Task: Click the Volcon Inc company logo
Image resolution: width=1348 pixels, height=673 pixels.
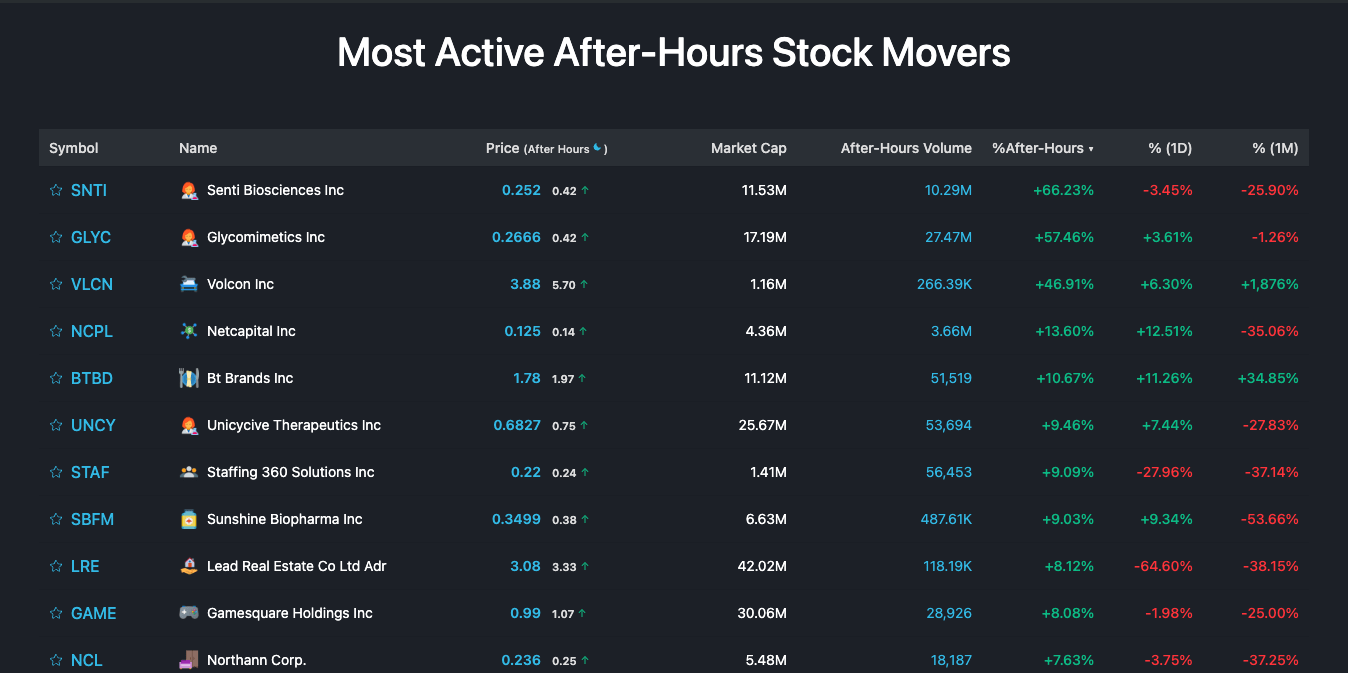Action: 189,283
